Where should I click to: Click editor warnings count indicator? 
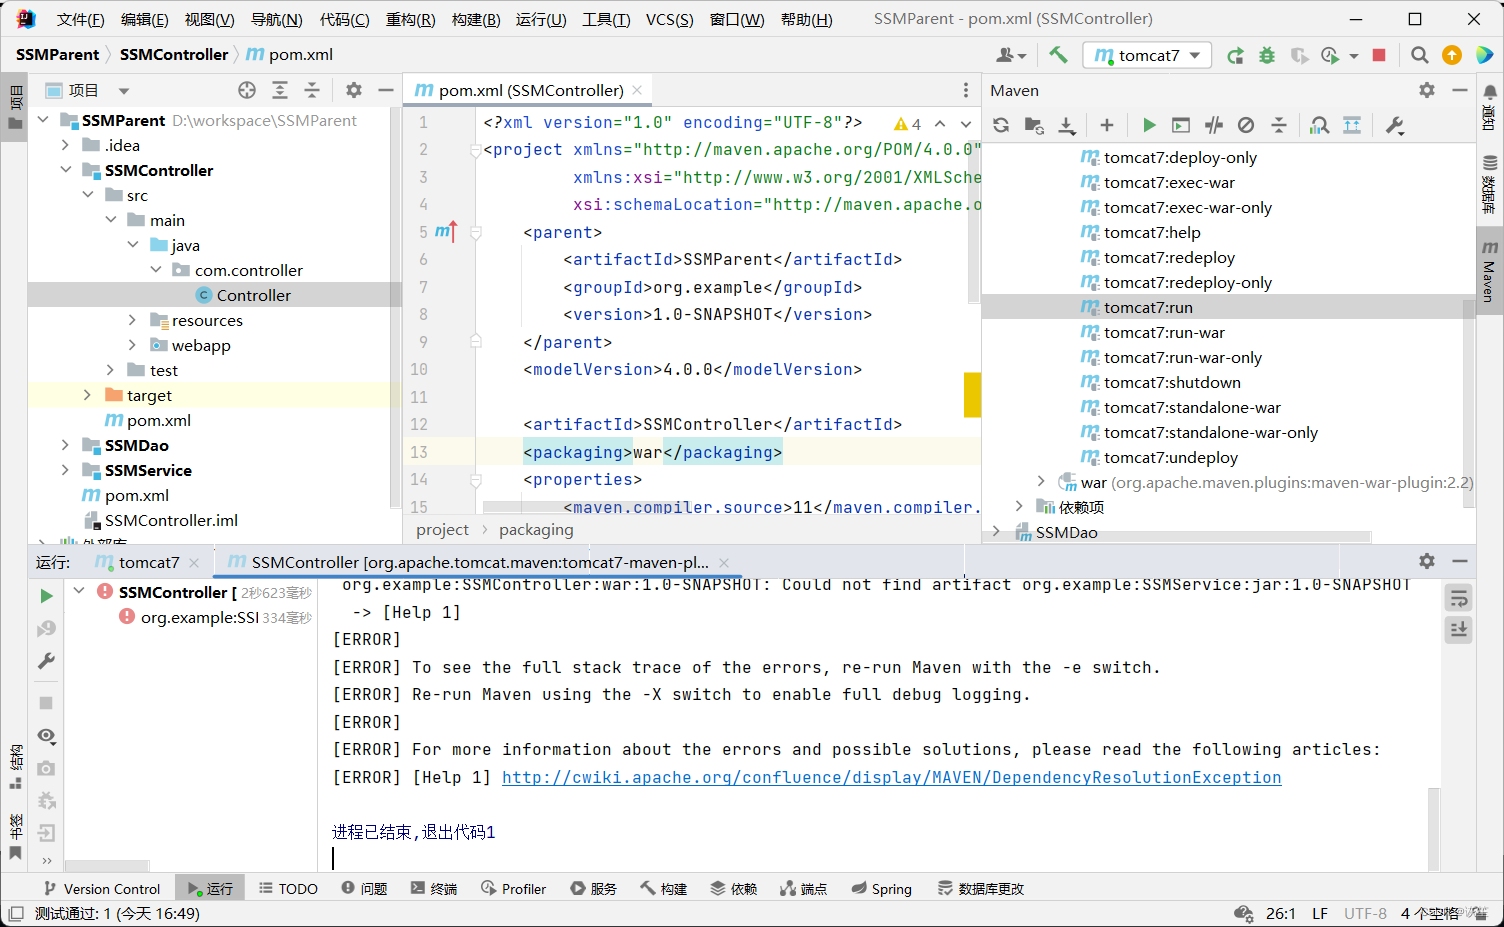(907, 124)
